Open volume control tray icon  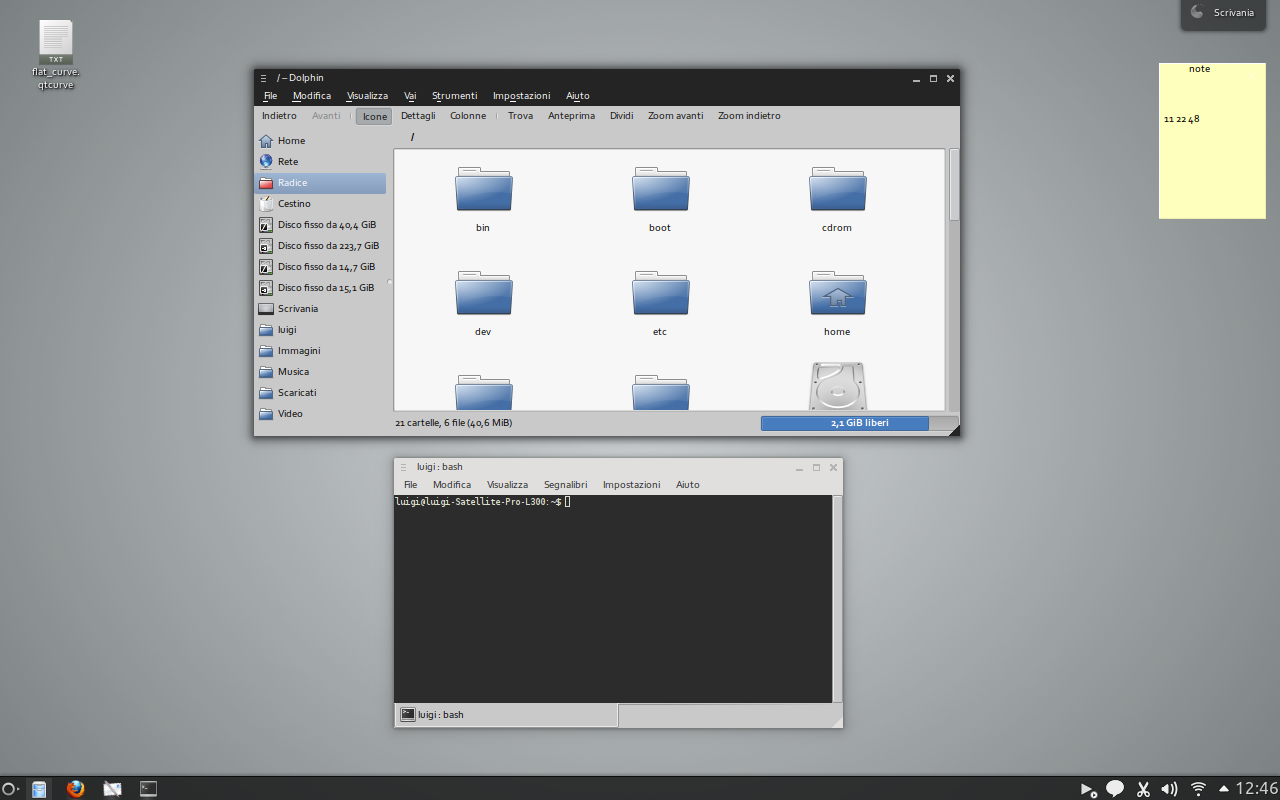[x=1170, y=789]
